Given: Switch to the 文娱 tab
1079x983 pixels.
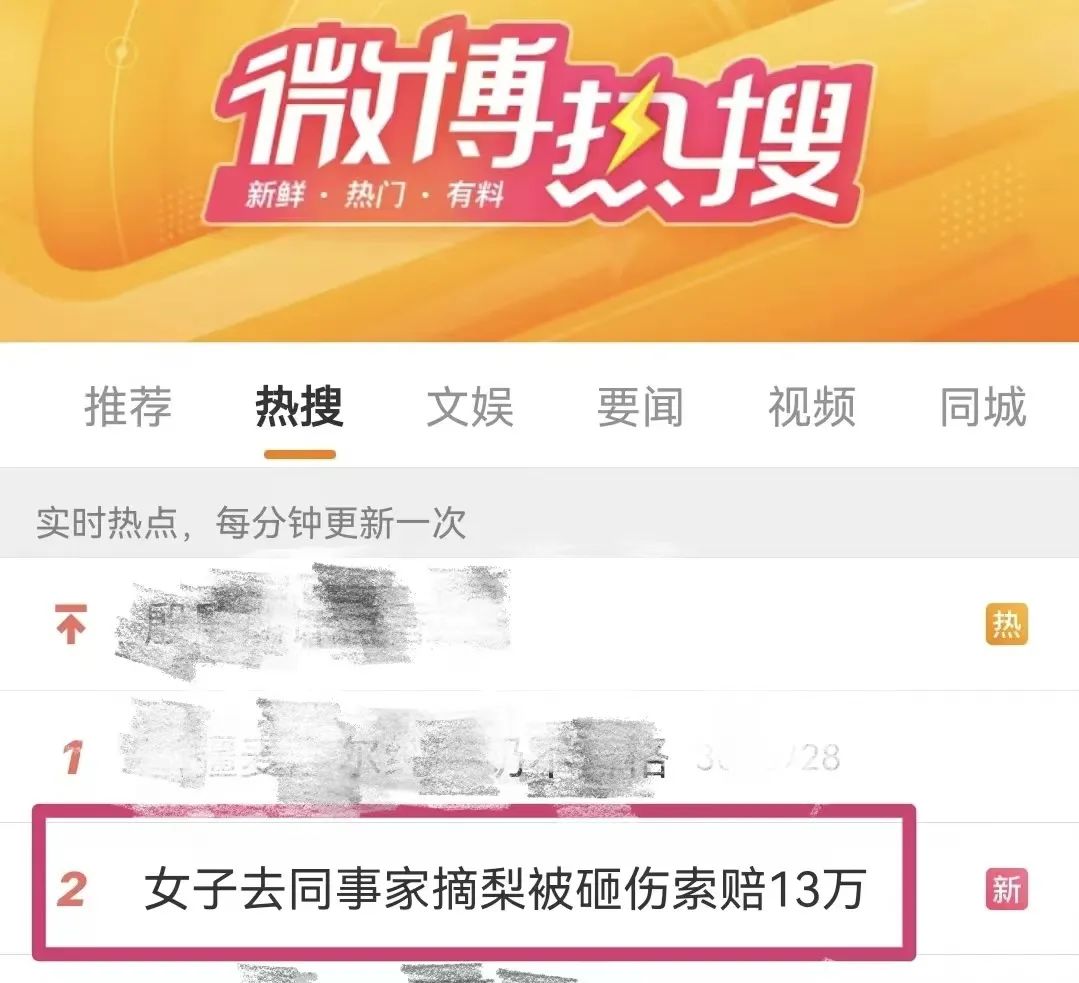Looking at the screenshot, I should click(470, 406).
